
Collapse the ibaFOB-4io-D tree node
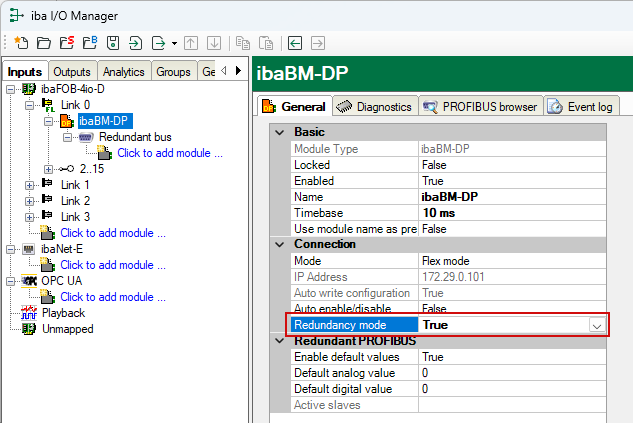pos(11,89)
